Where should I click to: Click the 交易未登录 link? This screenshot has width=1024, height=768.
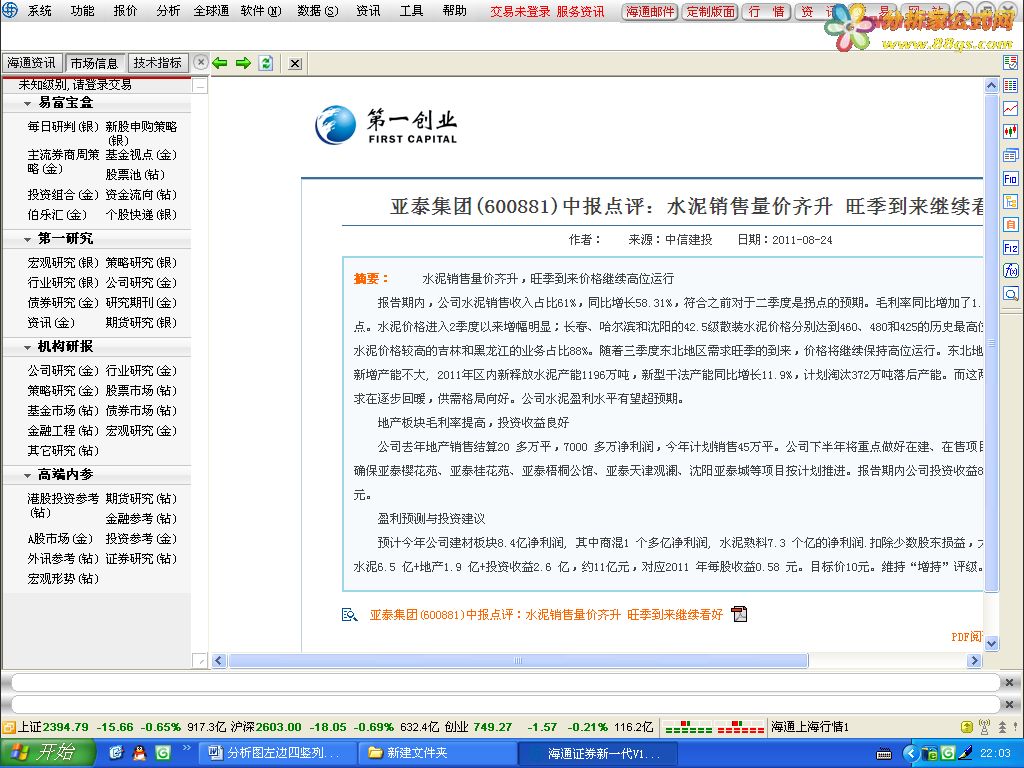[520, 12]
